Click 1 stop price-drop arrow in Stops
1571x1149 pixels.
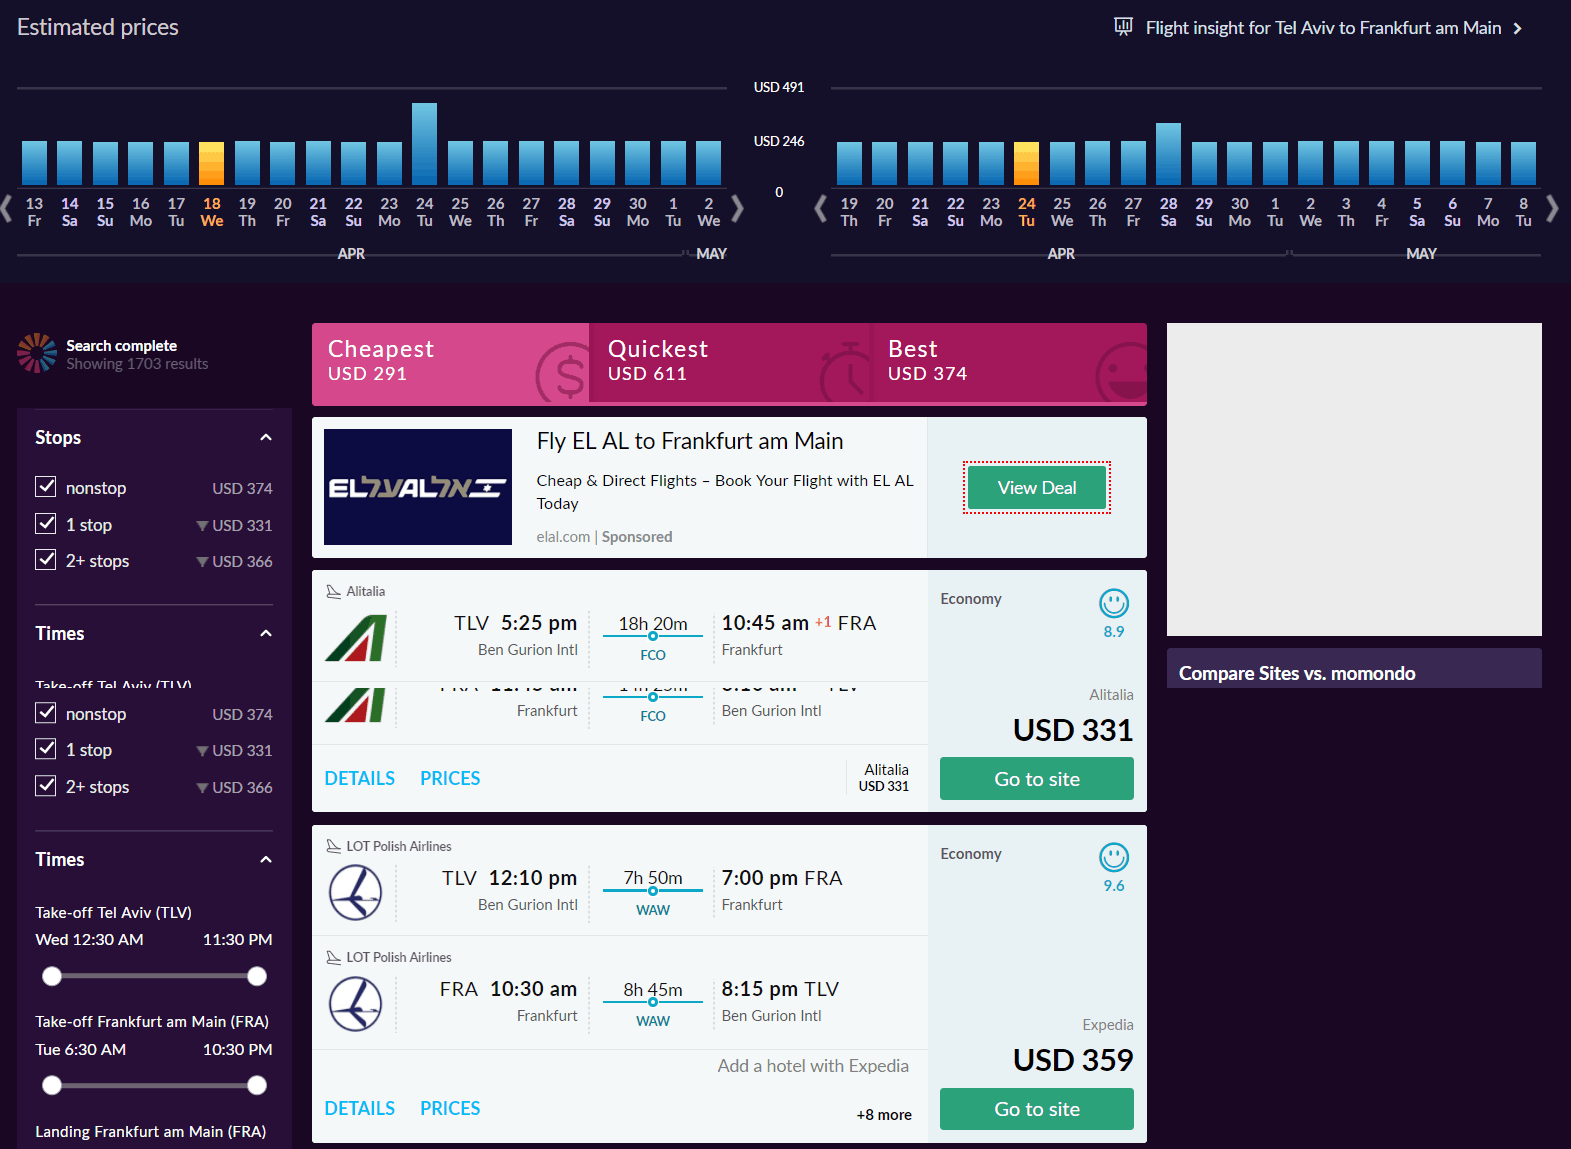(203, 526)
